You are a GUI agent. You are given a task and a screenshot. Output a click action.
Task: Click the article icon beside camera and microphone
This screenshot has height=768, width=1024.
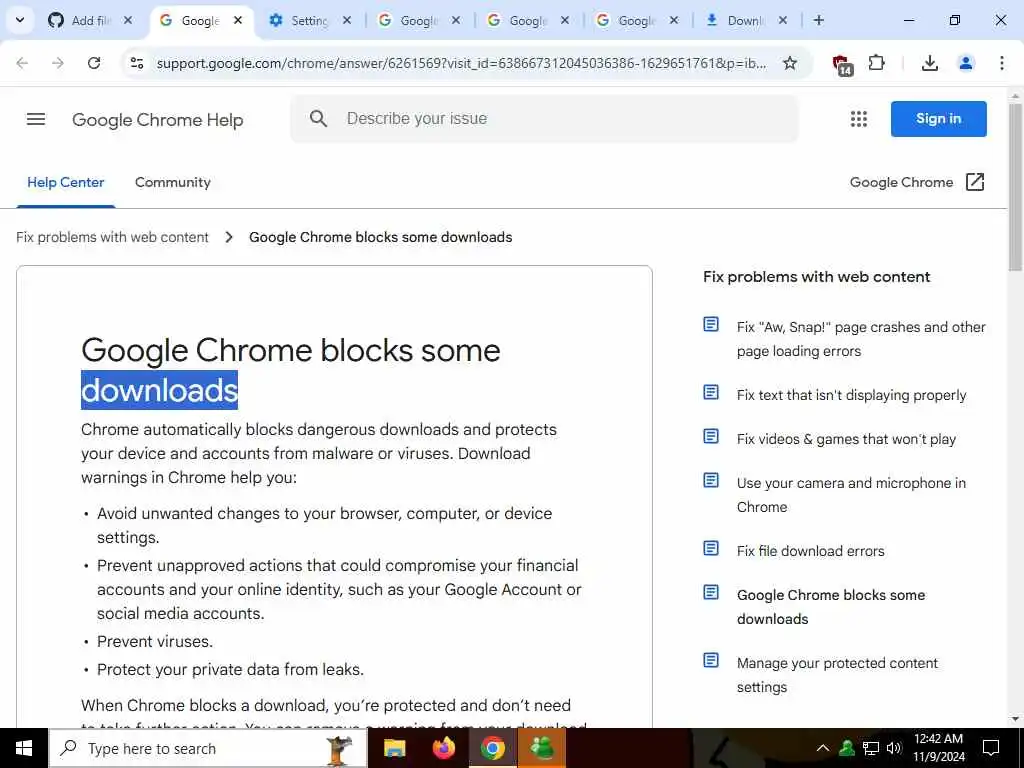click(711, 480)
